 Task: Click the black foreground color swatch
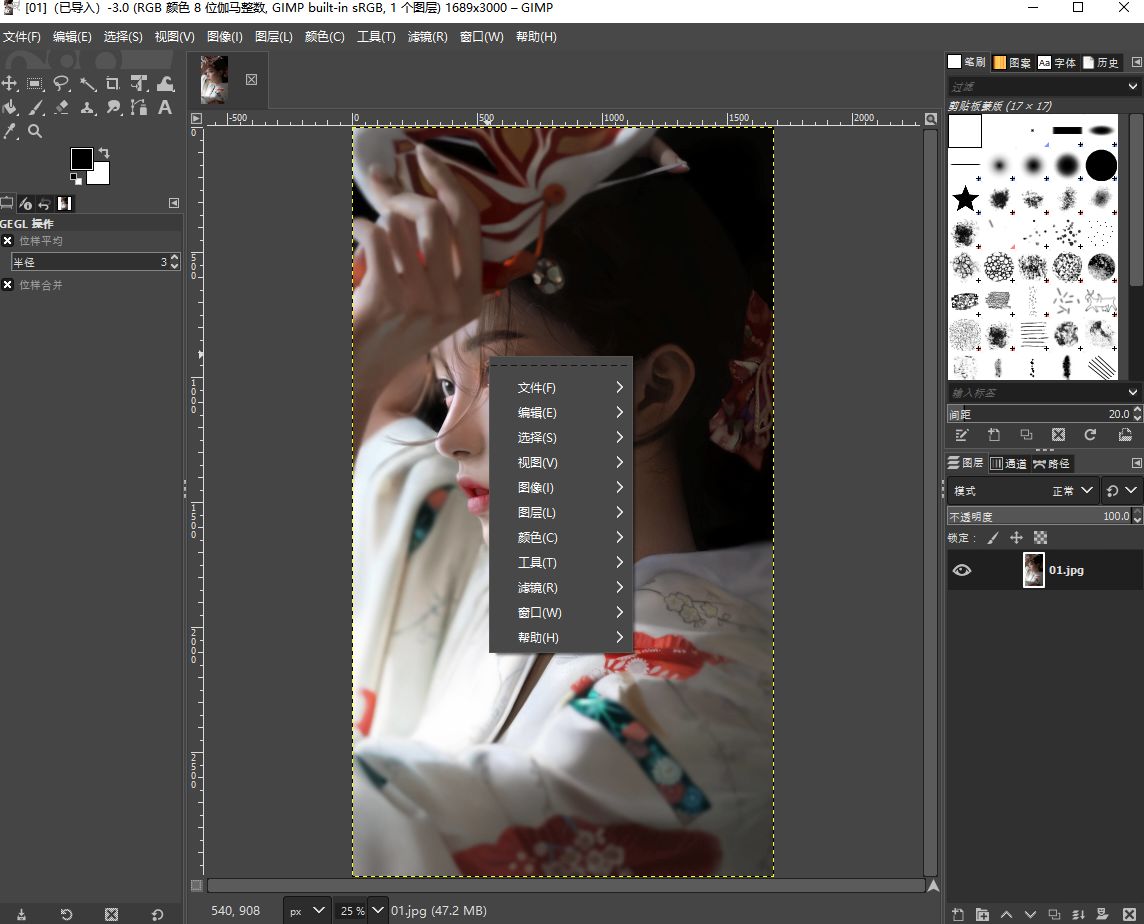(x=81, y=158)
